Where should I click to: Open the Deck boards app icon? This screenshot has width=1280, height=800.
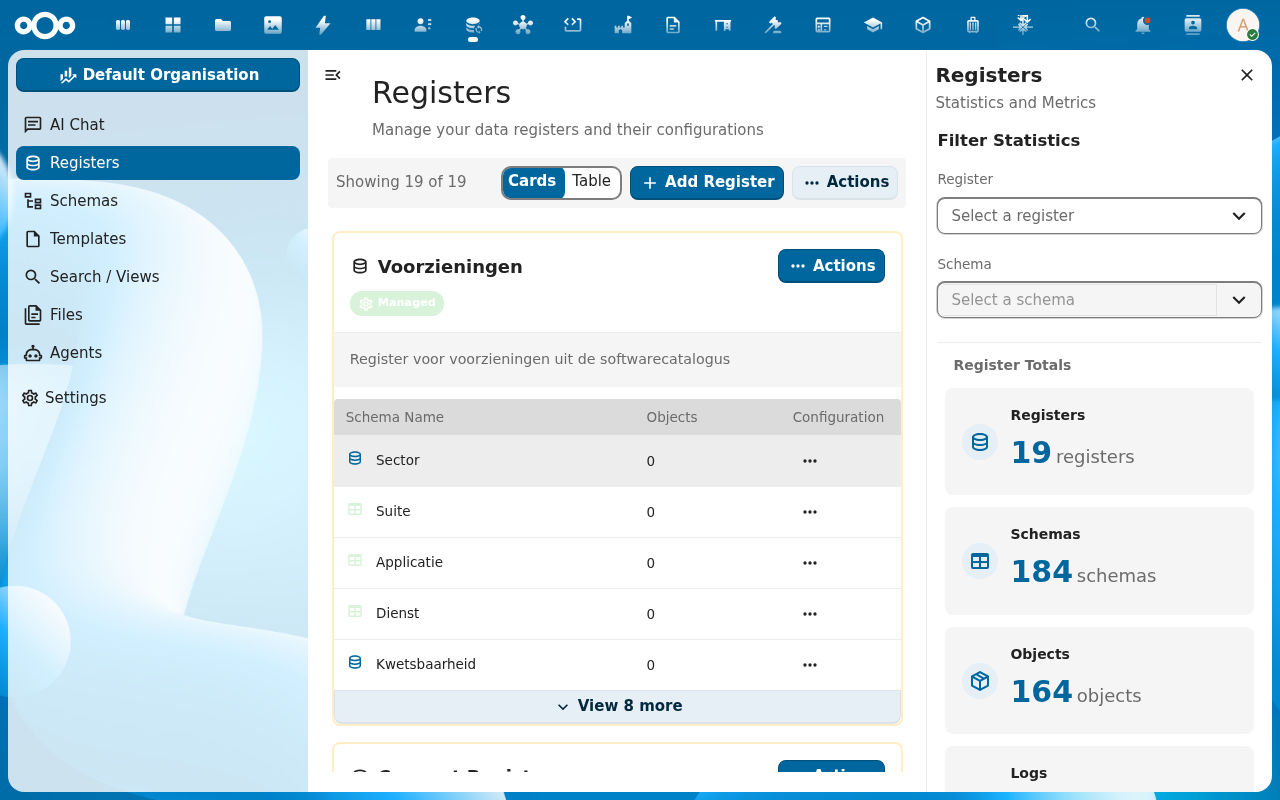coord(373,25)
